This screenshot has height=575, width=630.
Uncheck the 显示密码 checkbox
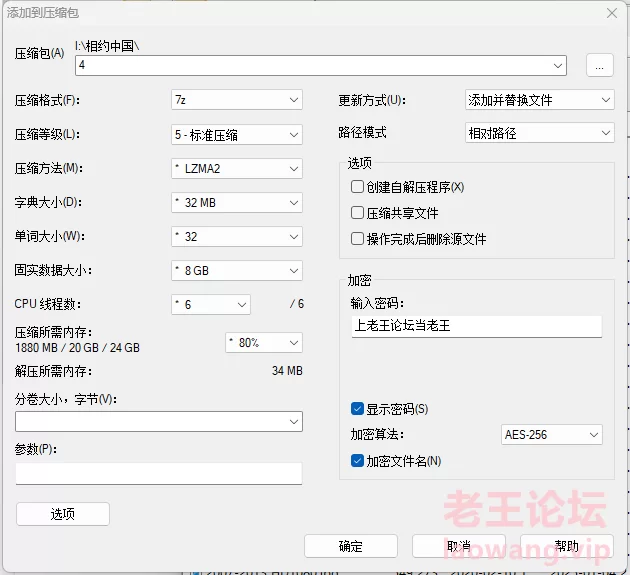click(x=357, y=409)
